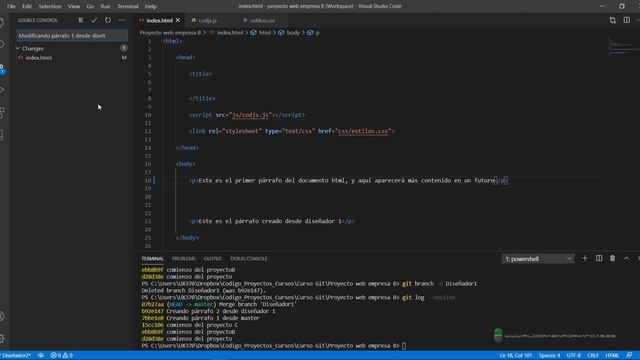
Task: Select the index.html editor tab
Action: pos(159,20)
